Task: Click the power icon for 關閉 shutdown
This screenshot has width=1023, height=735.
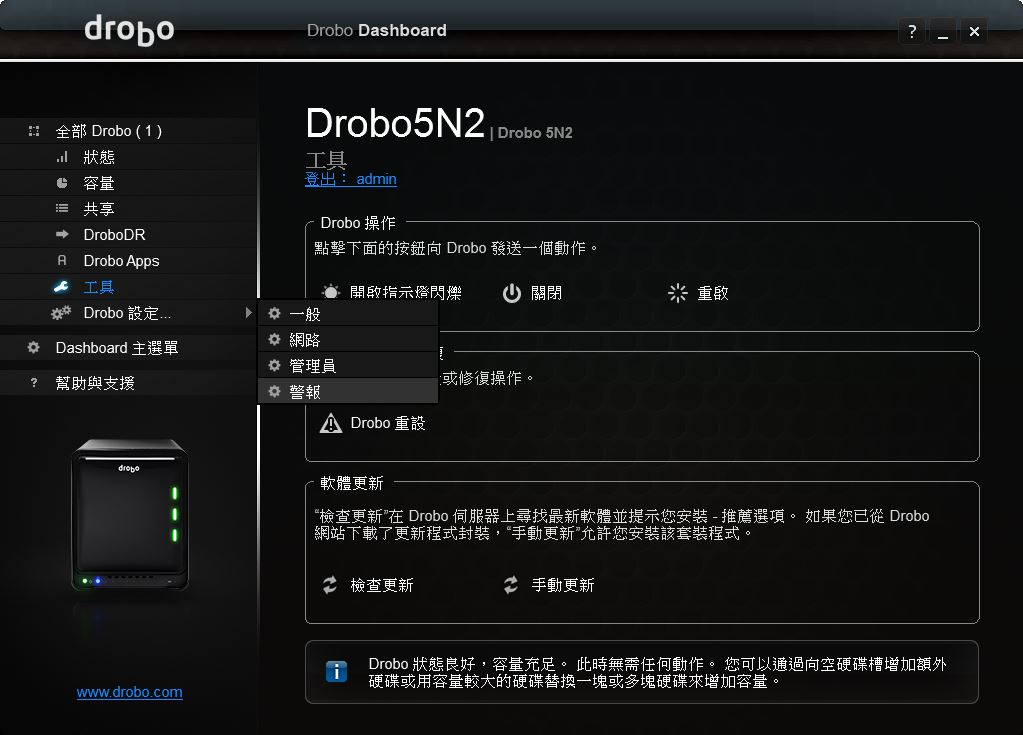Action: coord(512,293)
